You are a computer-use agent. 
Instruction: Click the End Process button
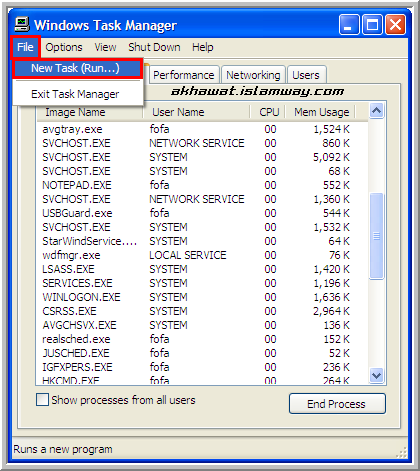(x=337, y=404)
